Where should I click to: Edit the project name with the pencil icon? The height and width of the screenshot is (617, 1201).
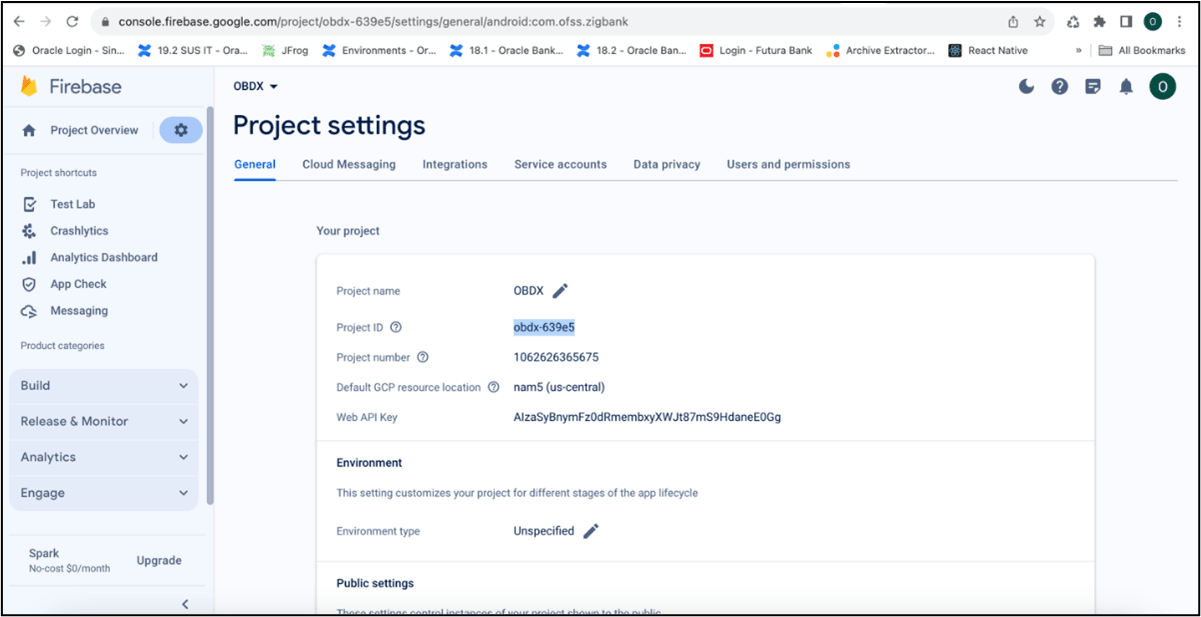coord(560,291)
